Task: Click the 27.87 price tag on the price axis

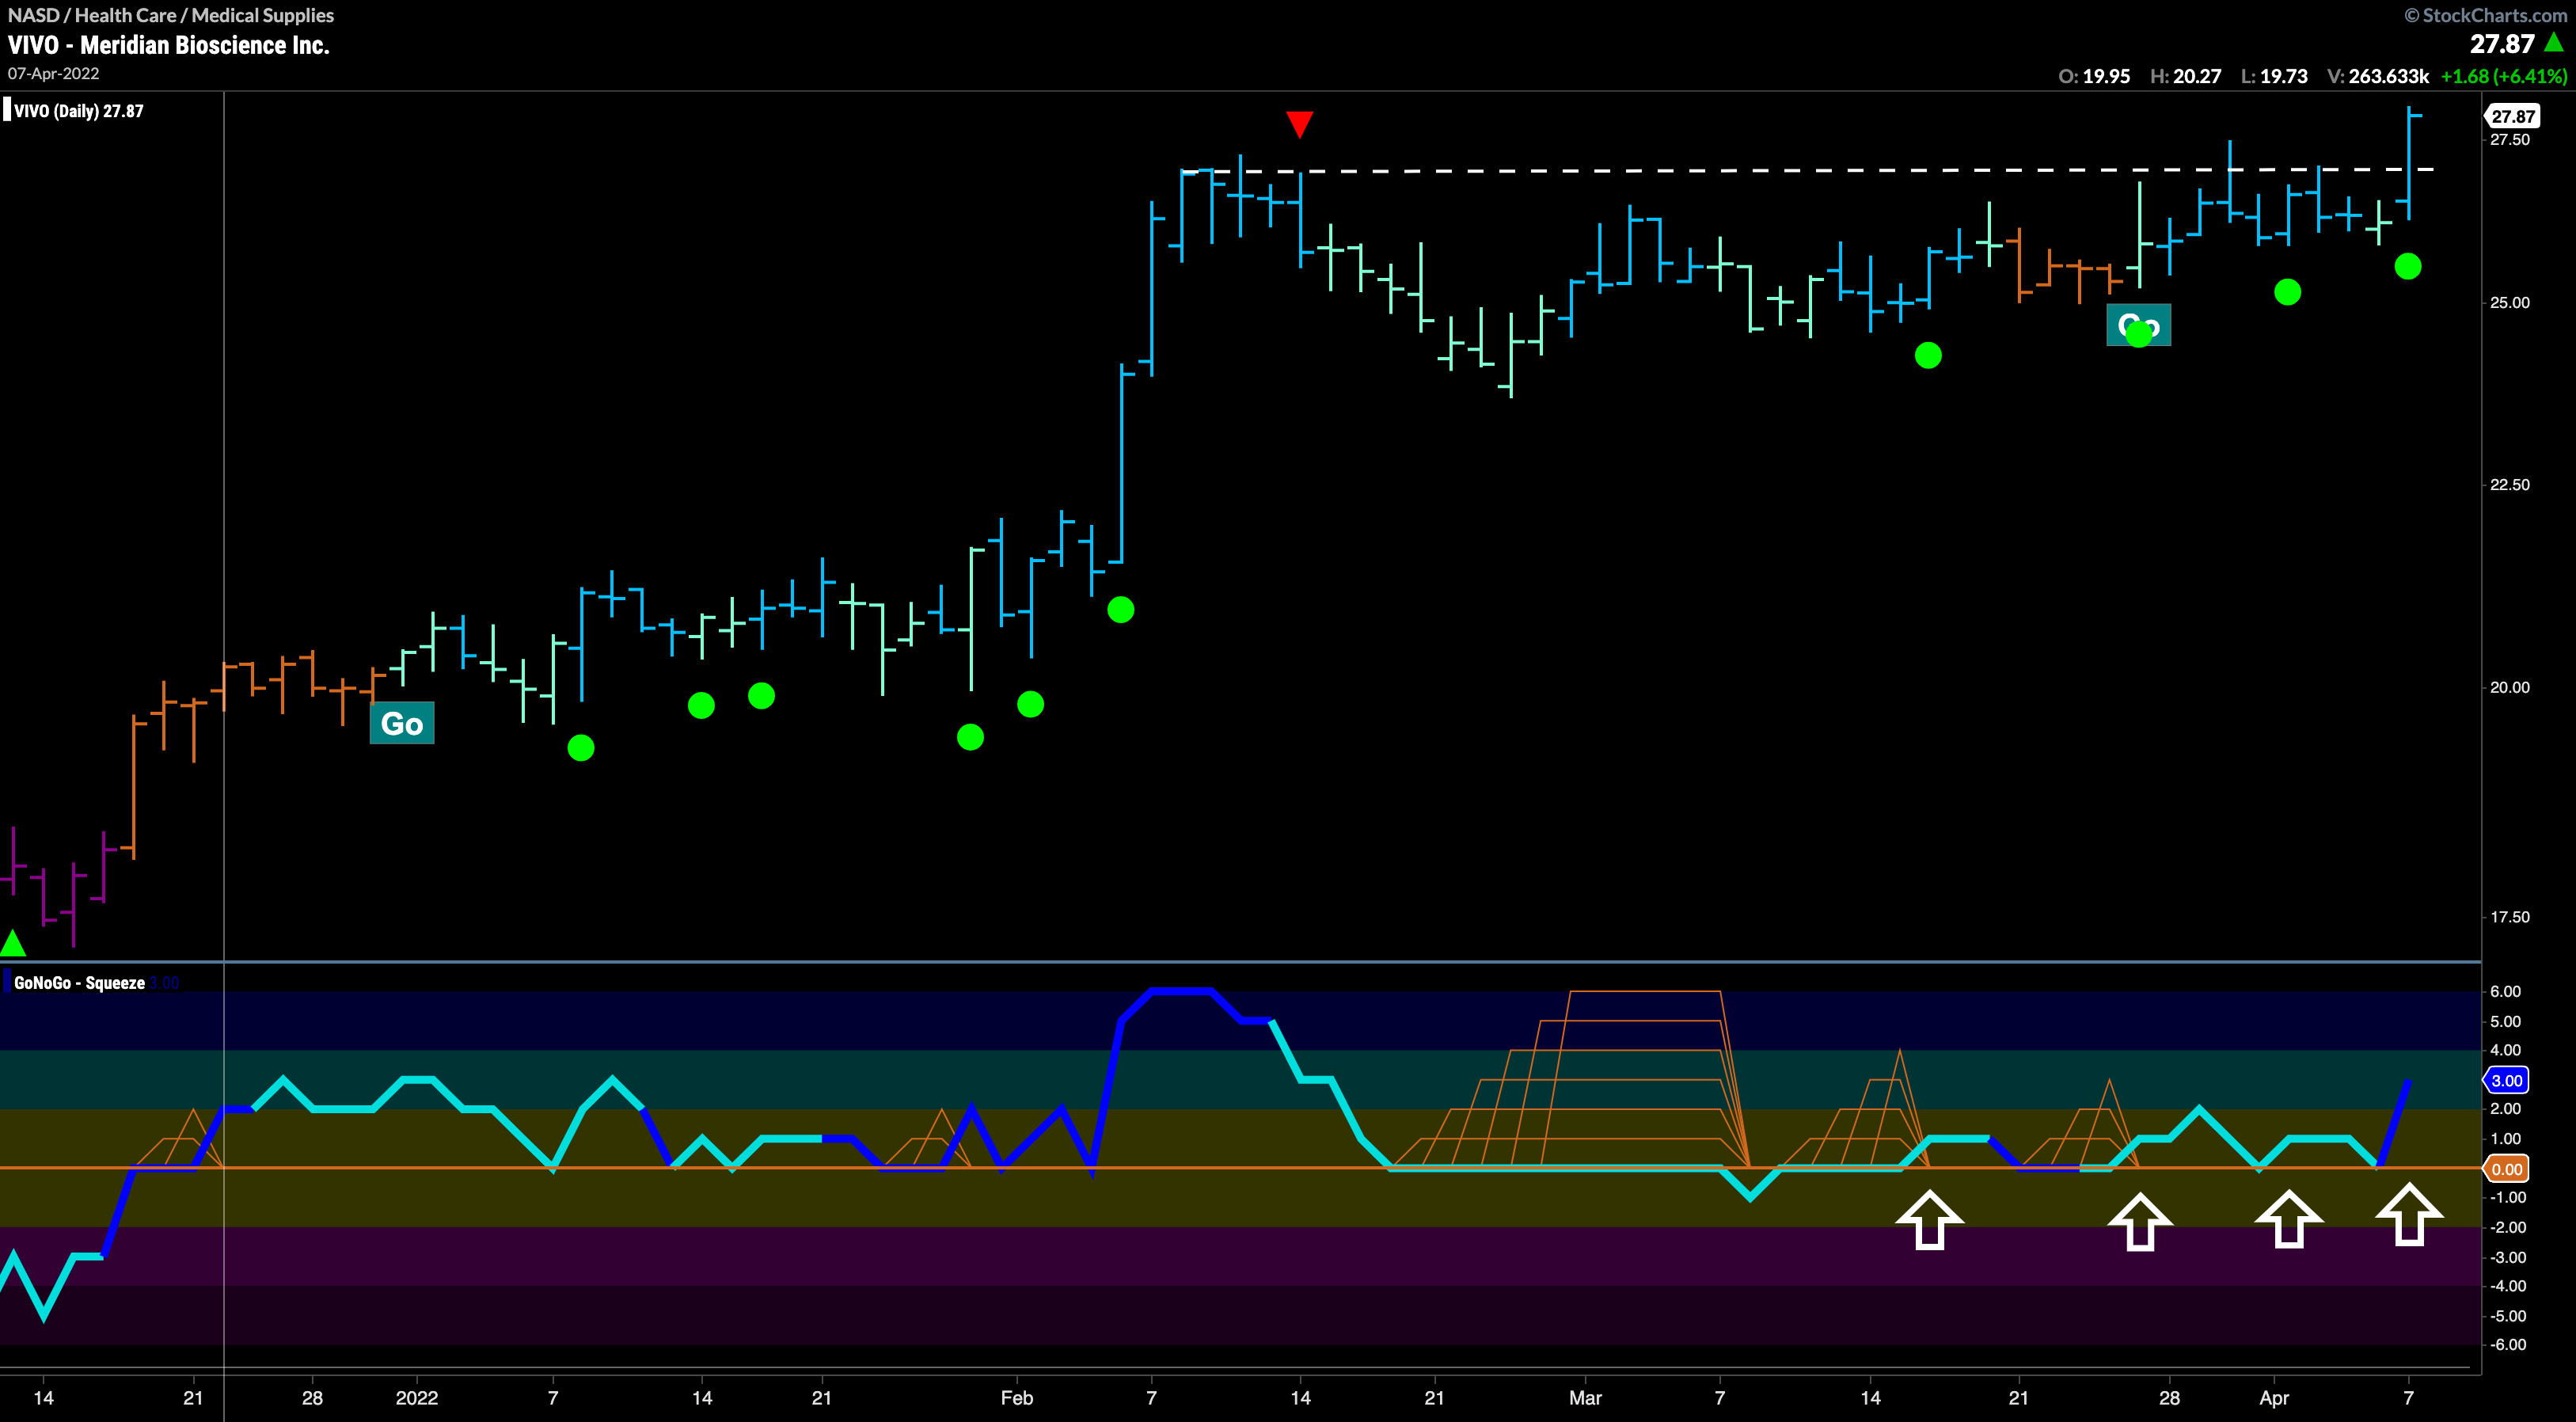Action: tap(2512, 116)
